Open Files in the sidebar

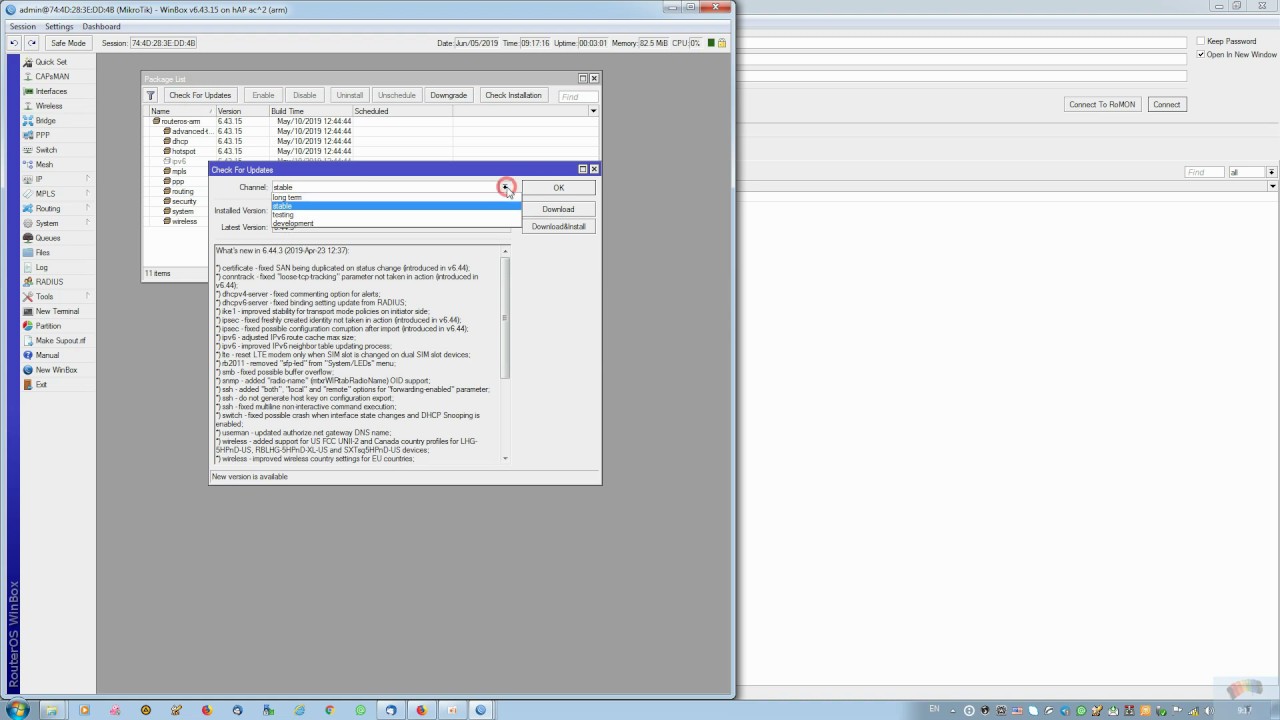[x=43, y=253]
